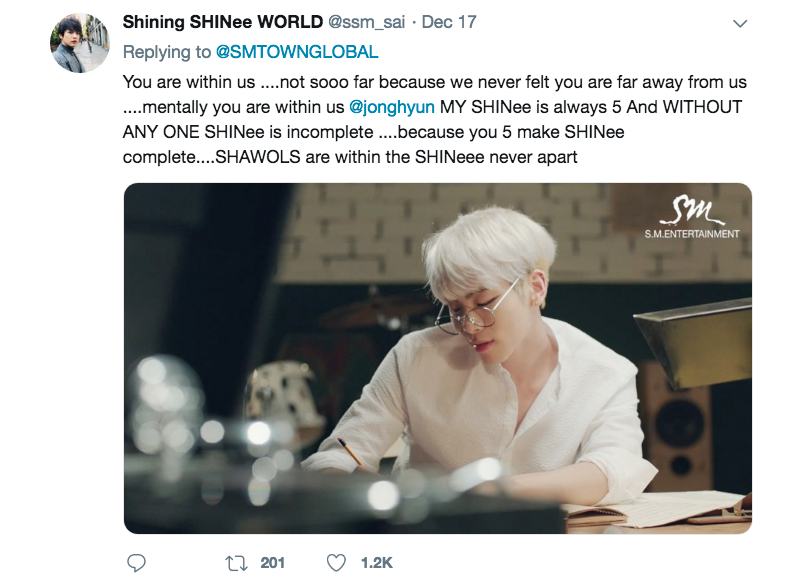
Task: Expand the attached photo of the man writing
Action: click(x=438, y=359)
